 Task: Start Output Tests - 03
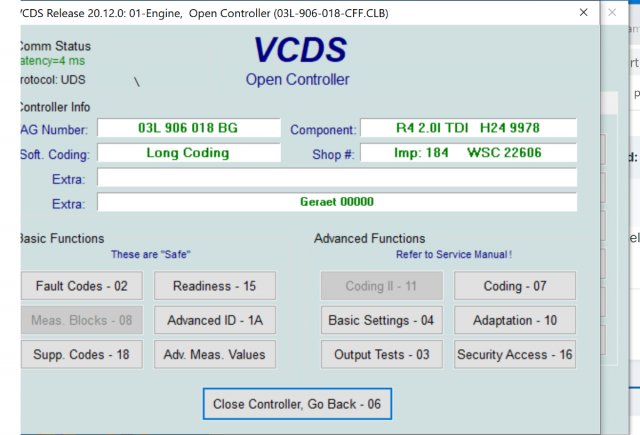[381, 354]
